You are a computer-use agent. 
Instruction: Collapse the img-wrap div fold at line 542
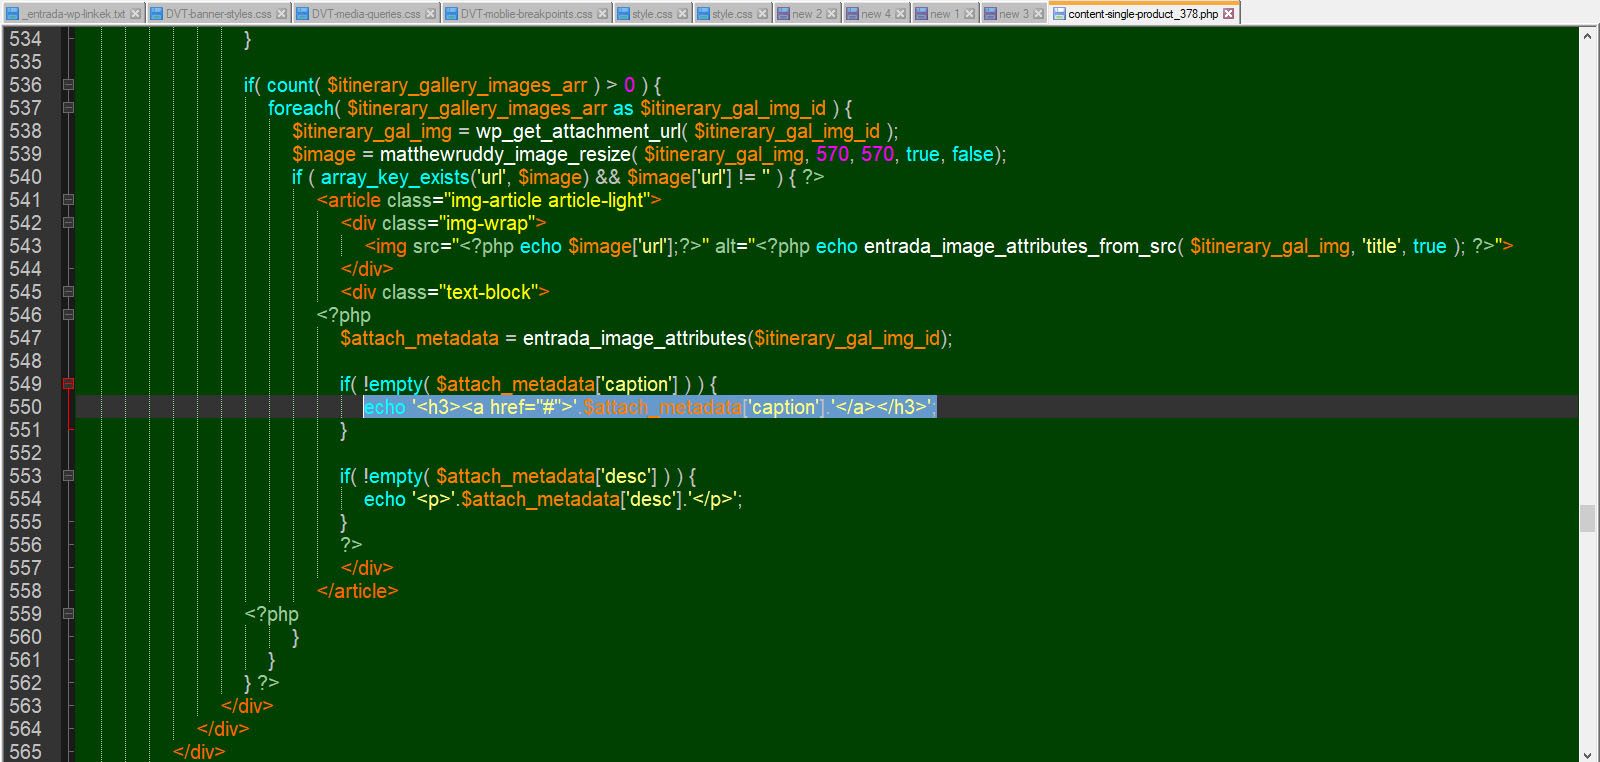[x=68, y=223]
